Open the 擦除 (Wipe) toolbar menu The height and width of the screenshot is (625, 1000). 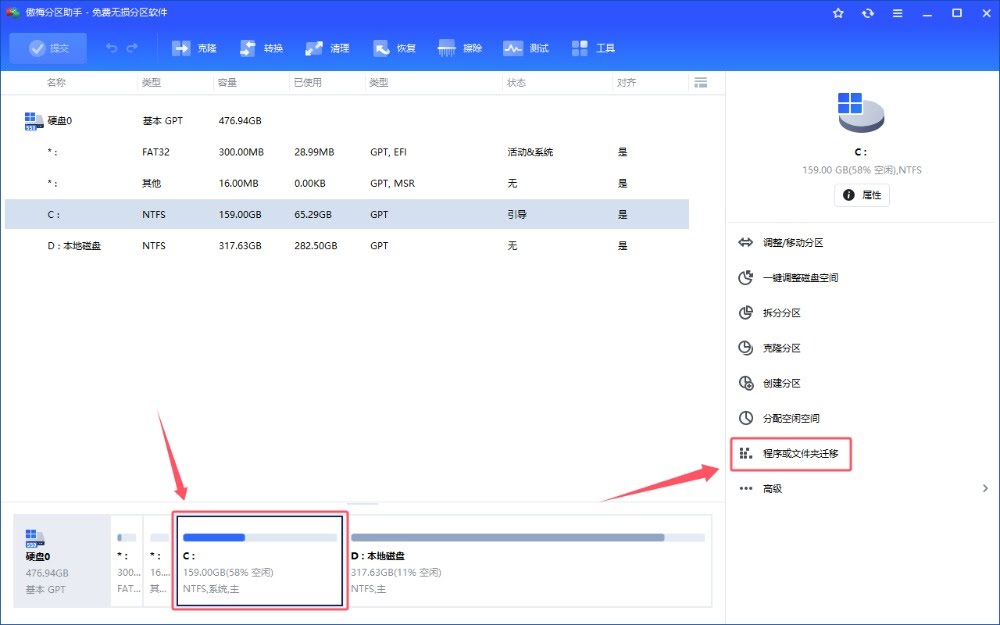click(460, 48)
